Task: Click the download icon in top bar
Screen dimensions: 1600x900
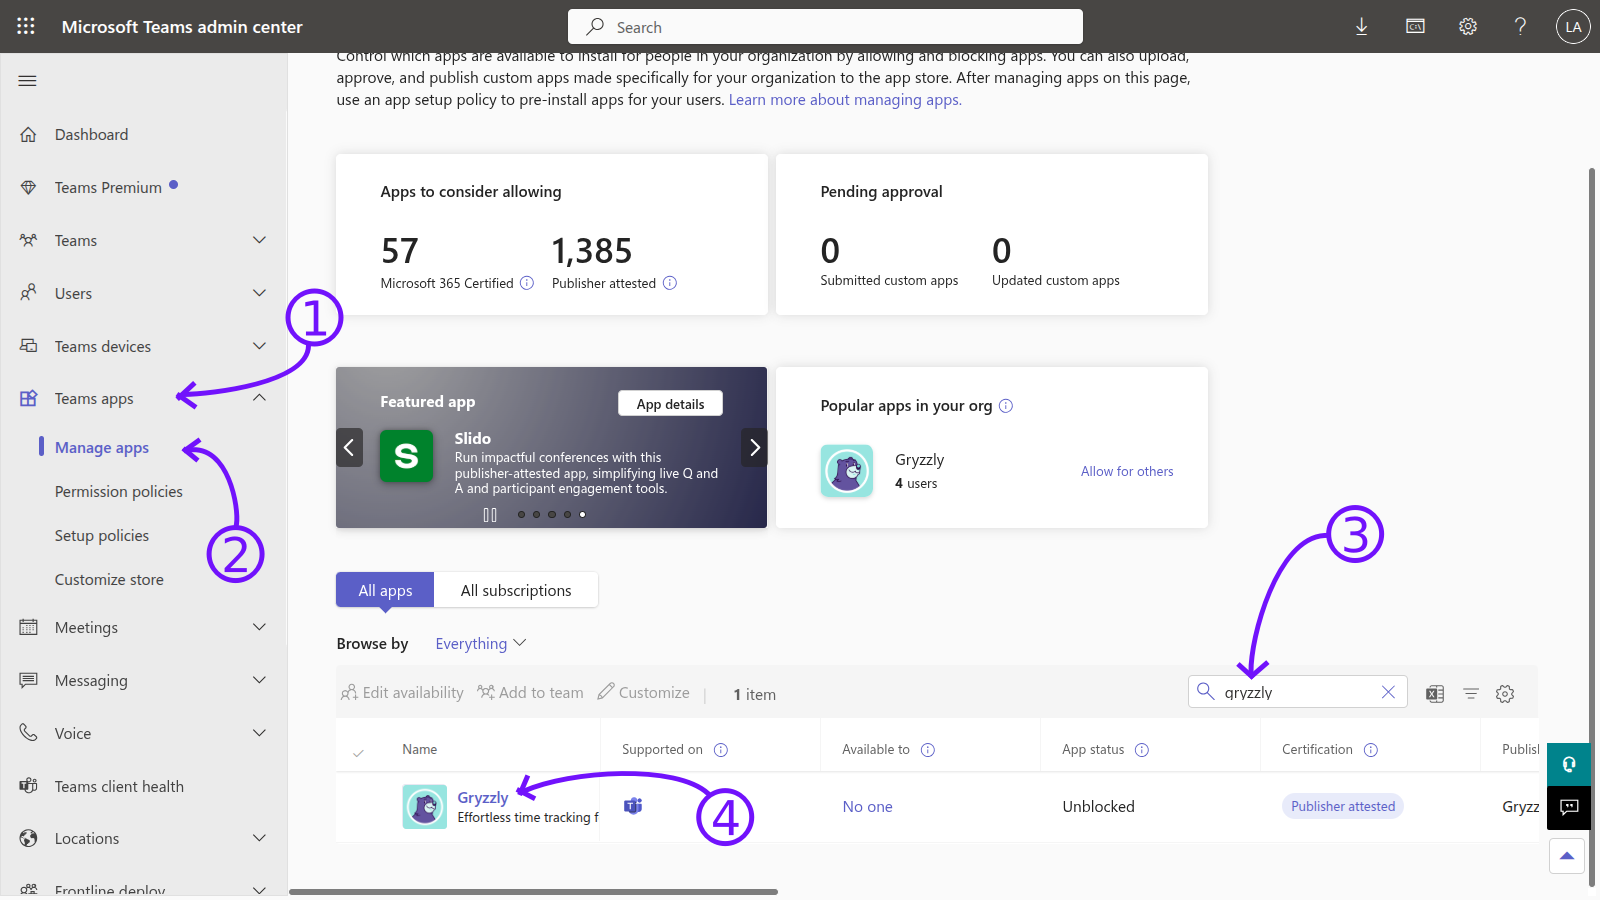Action: click(x=1361, y=27)
